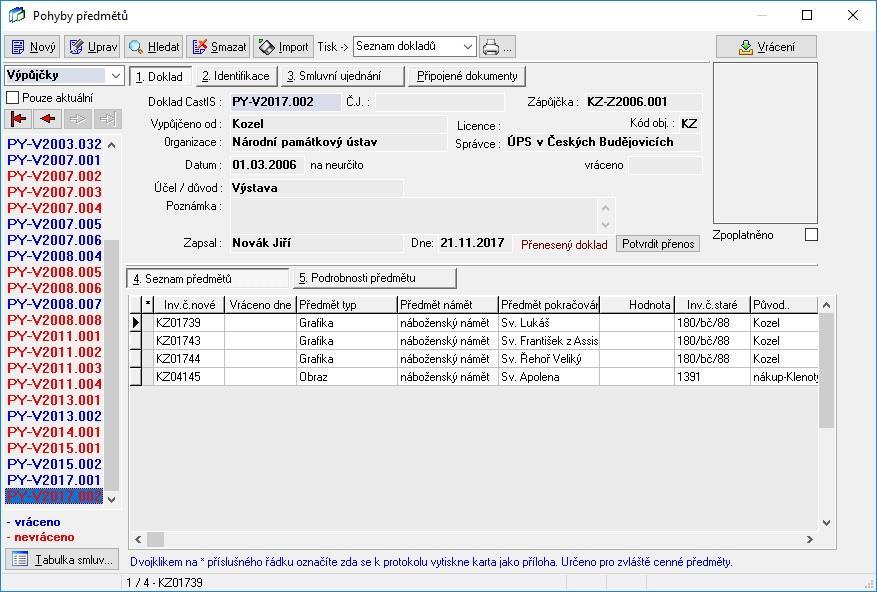
Task: Click the Nový (new record) button
Action: pos(32,47)
